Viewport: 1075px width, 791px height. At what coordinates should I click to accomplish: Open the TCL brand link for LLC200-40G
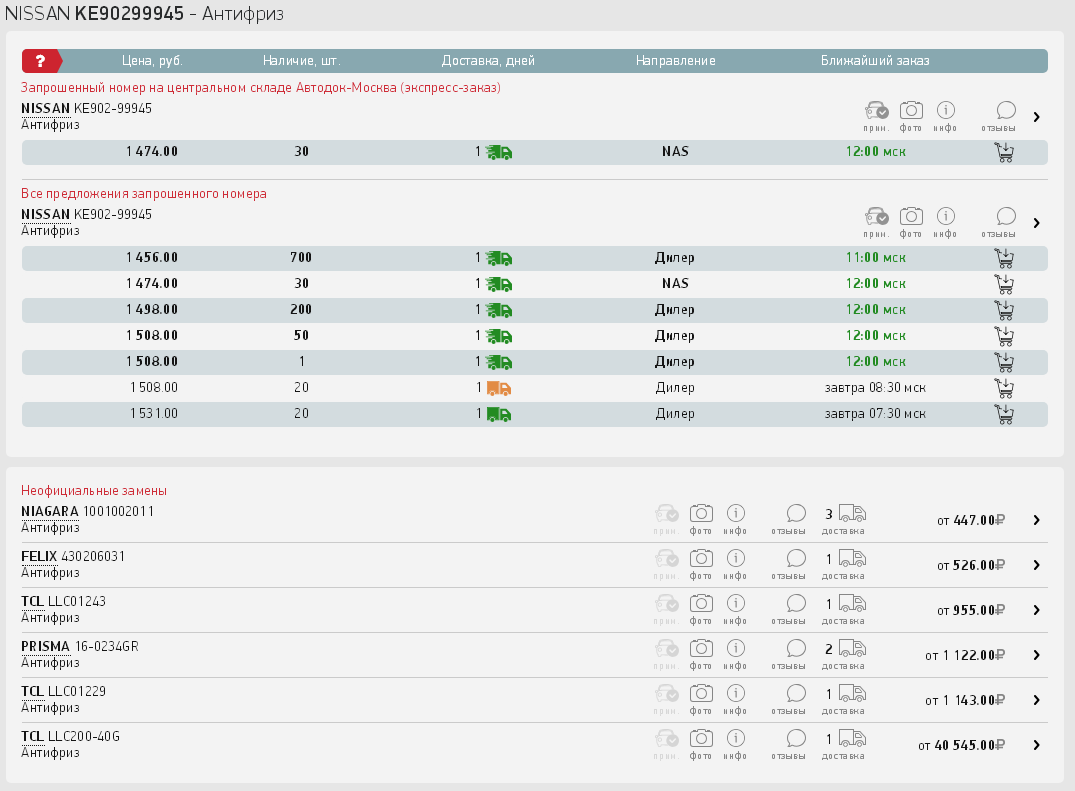pos(32,737)
